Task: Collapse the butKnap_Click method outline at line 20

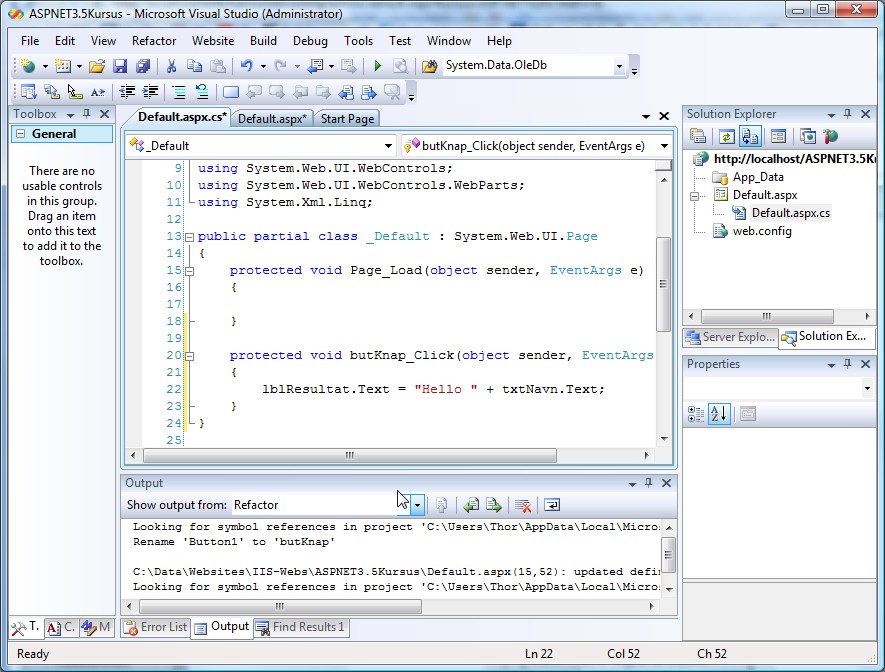Action: (x=190, y=356)
